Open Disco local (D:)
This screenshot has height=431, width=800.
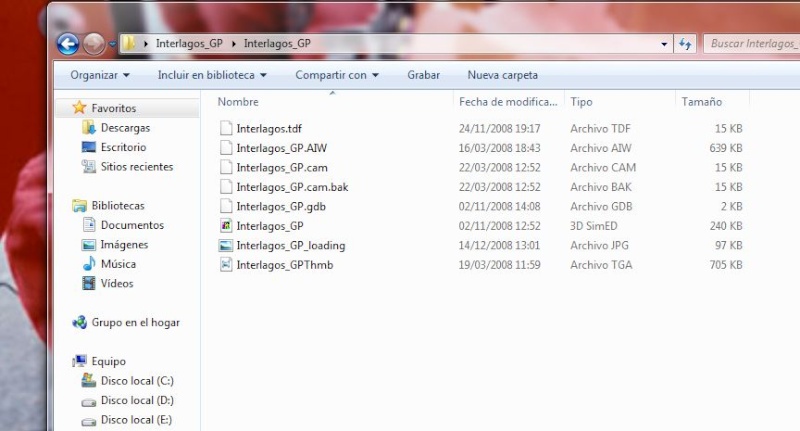tap(137, 400)
